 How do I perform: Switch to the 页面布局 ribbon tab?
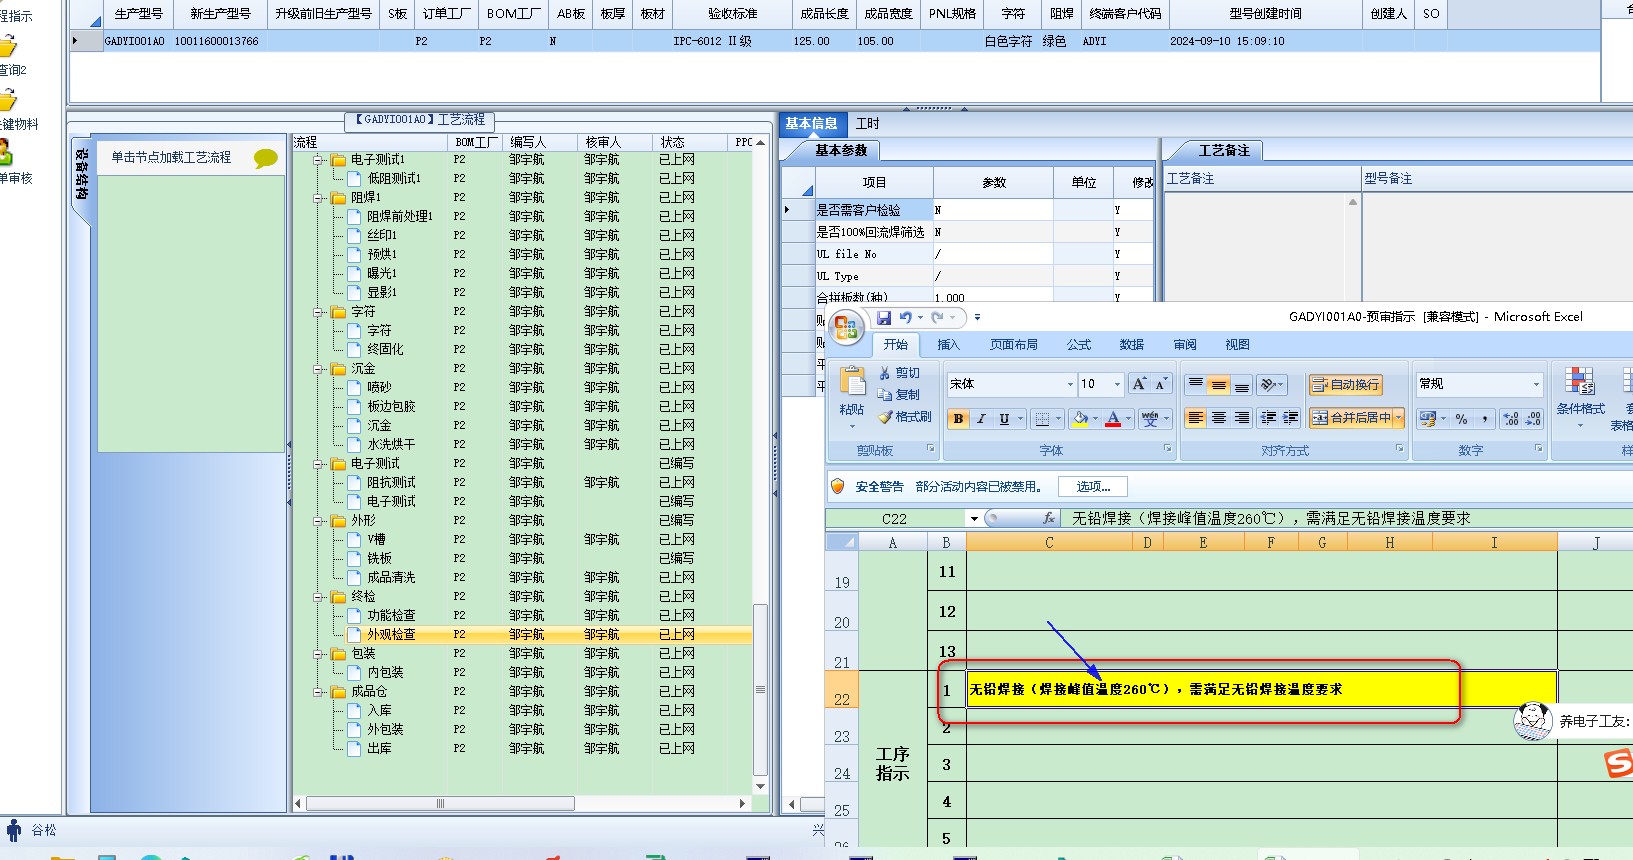point(1014,345)
